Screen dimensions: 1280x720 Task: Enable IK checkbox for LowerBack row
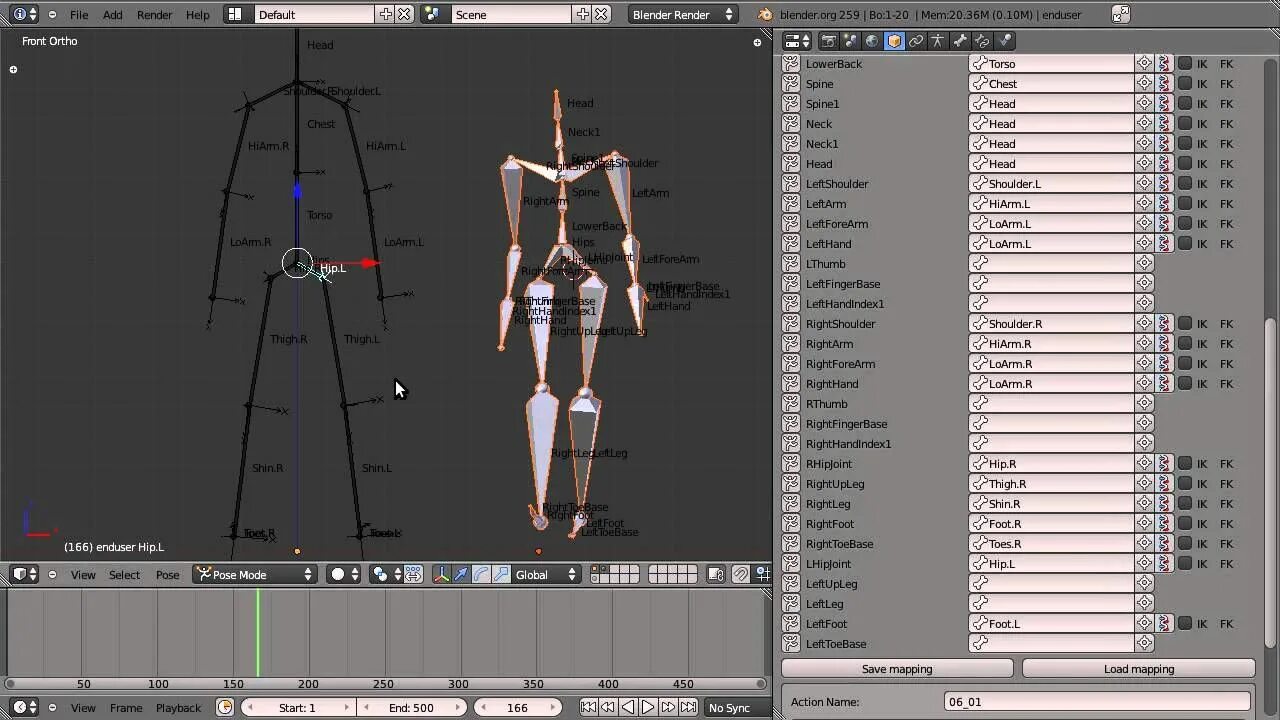click(x=1185, y=64)
